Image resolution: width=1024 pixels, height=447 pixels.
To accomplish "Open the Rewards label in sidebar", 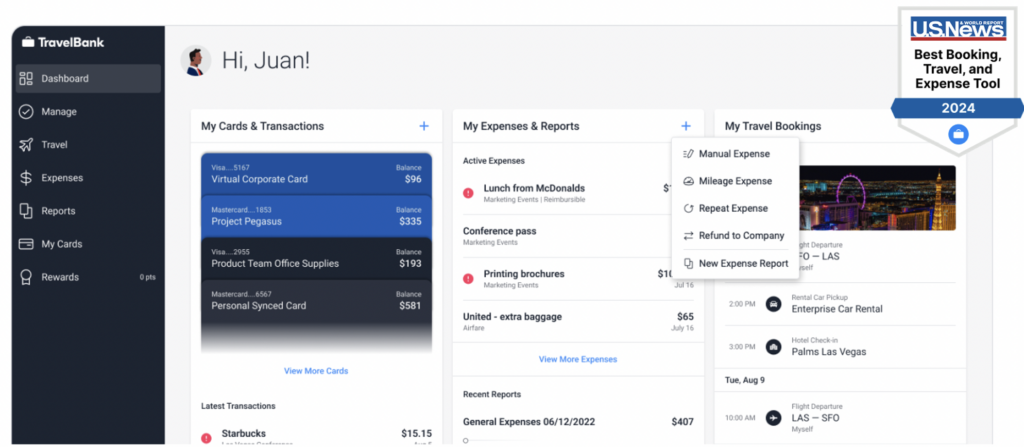I will click(x=60, y=277).
